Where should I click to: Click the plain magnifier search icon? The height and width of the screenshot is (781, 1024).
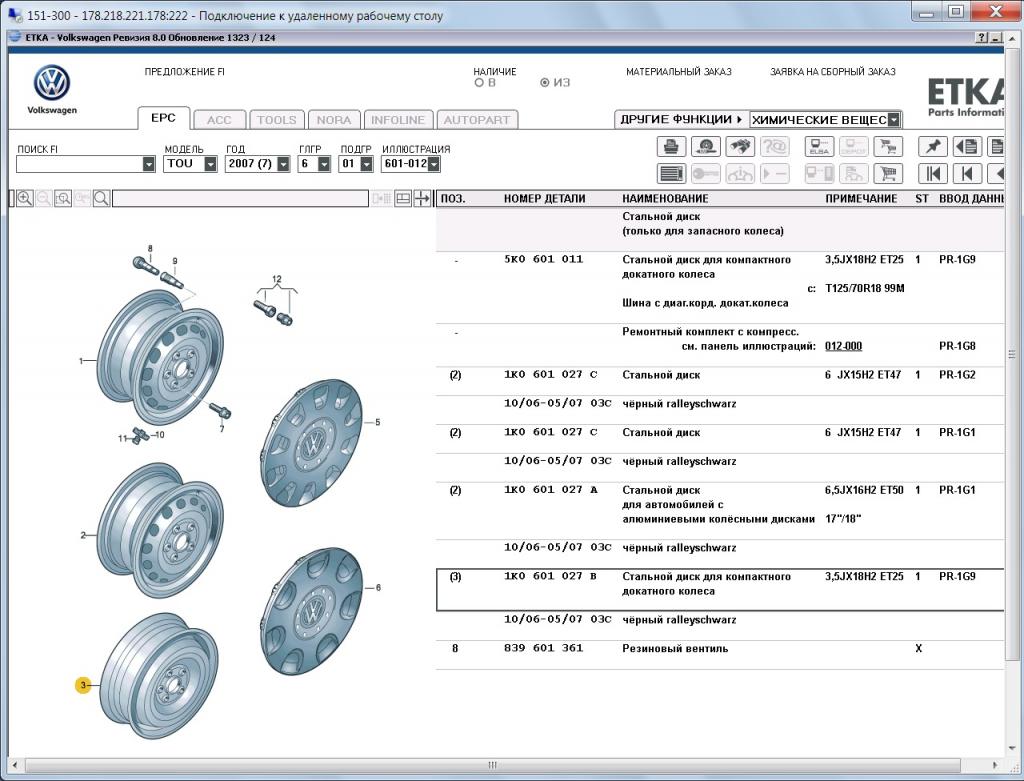[x=101, y=199]
